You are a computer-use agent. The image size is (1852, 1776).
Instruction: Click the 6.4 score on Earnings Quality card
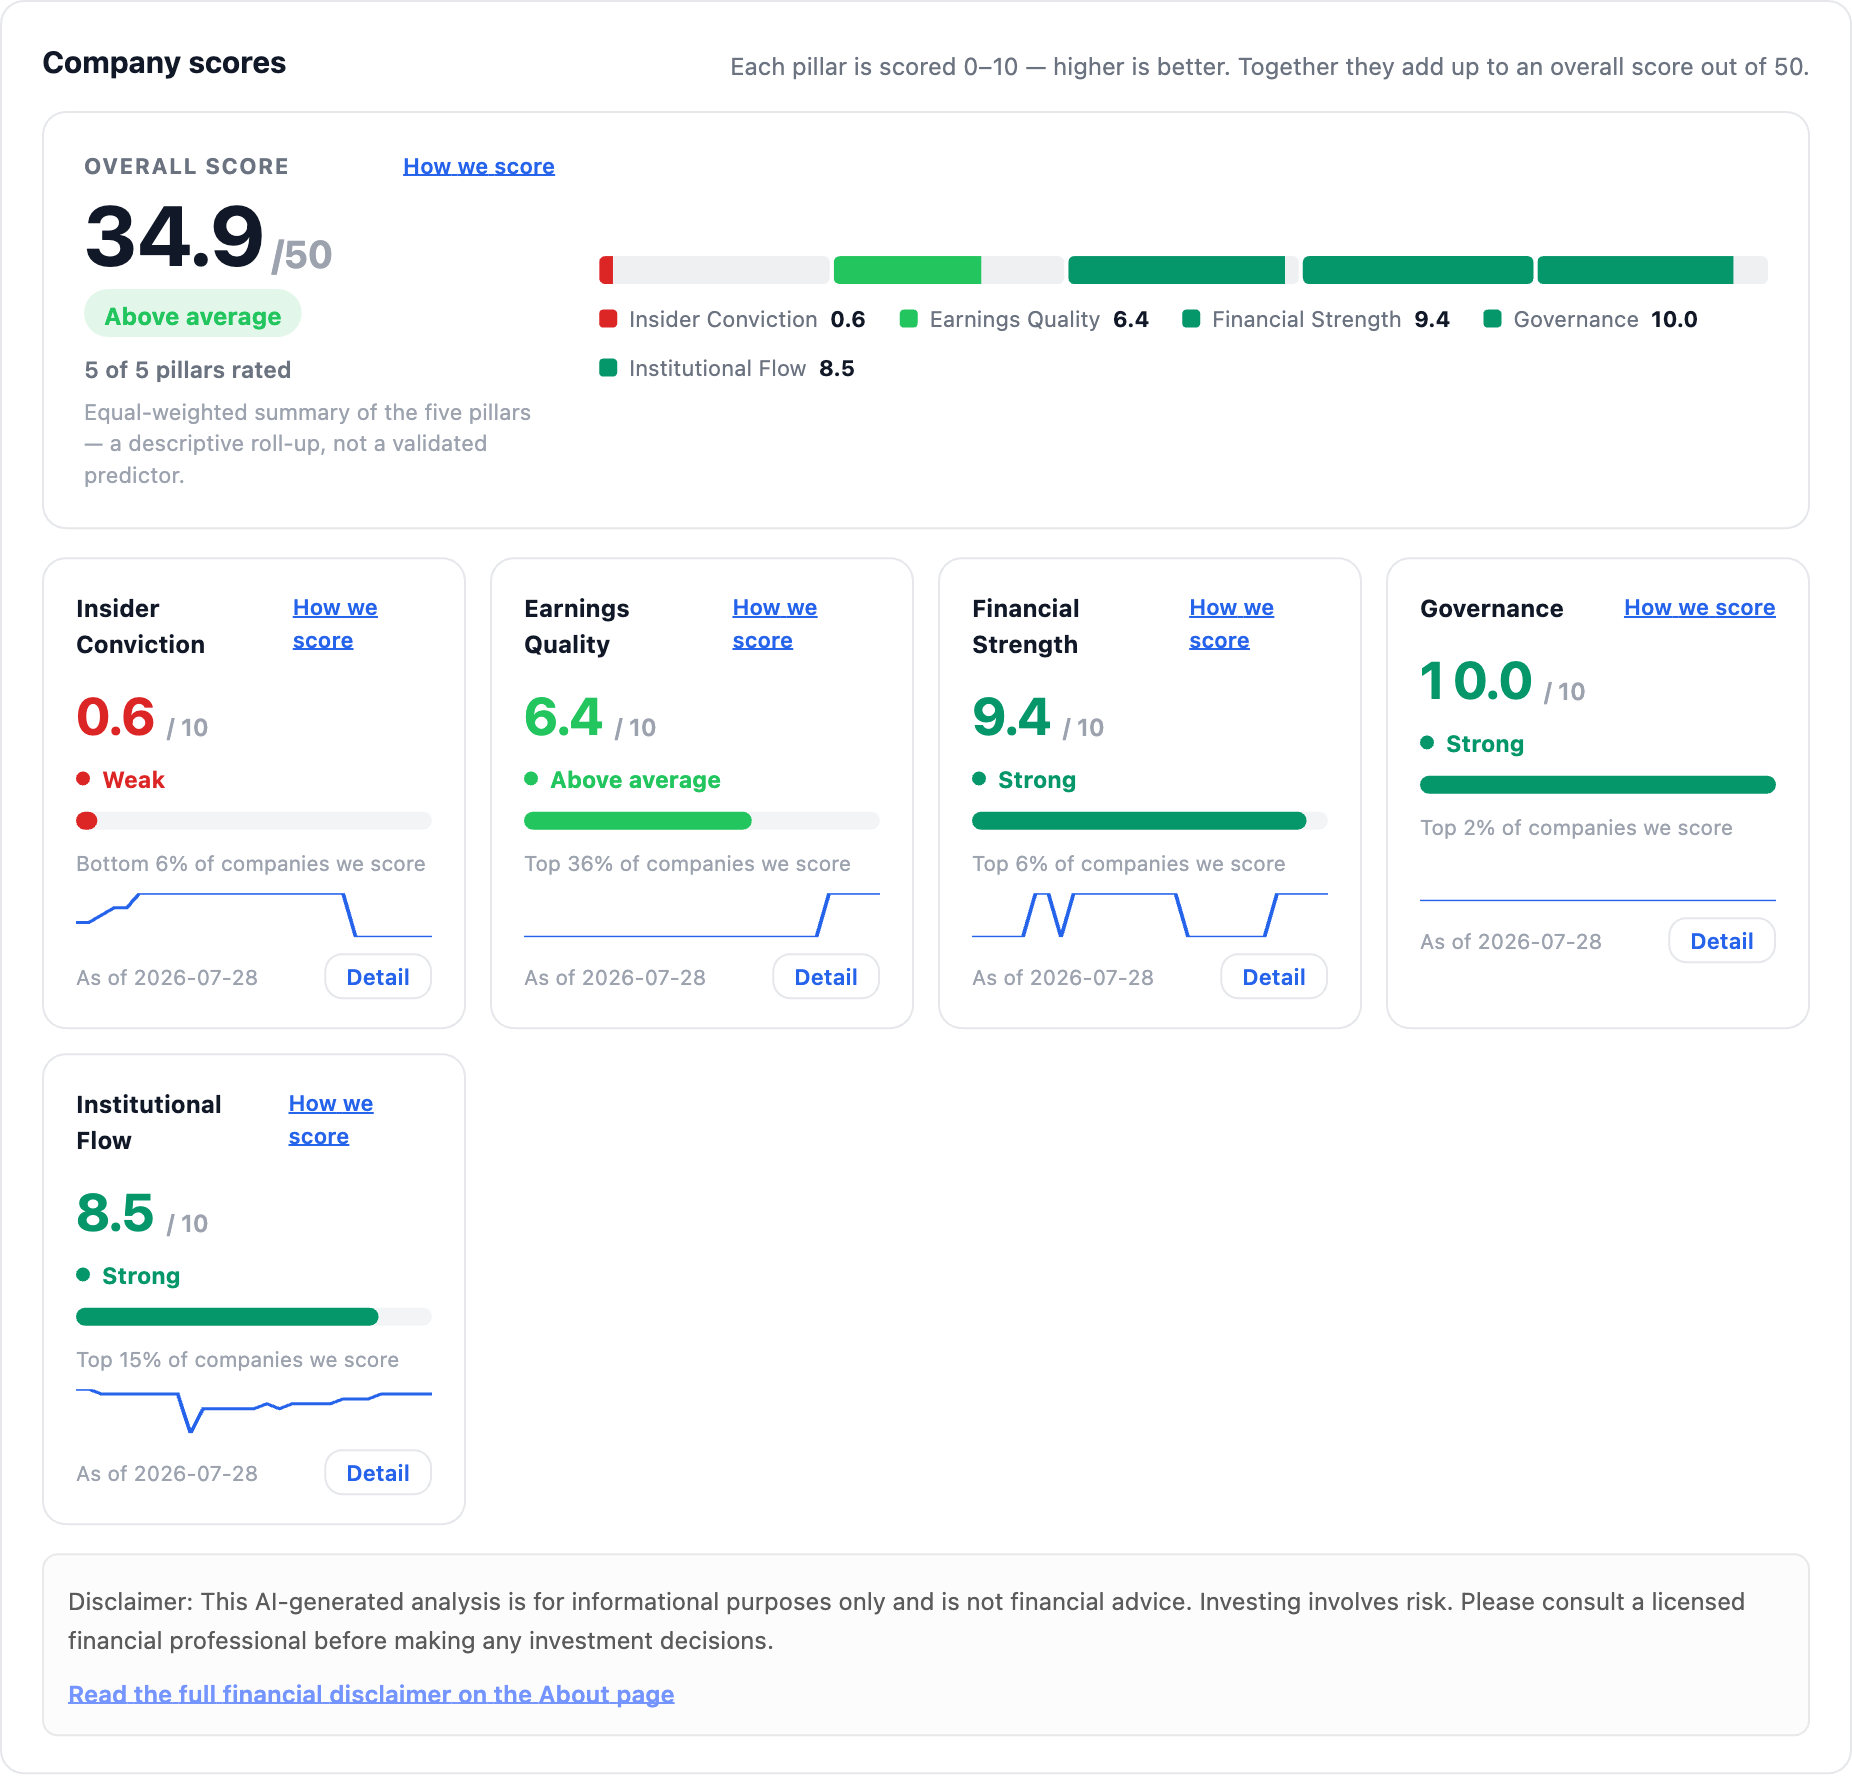[x=564, y=717]
